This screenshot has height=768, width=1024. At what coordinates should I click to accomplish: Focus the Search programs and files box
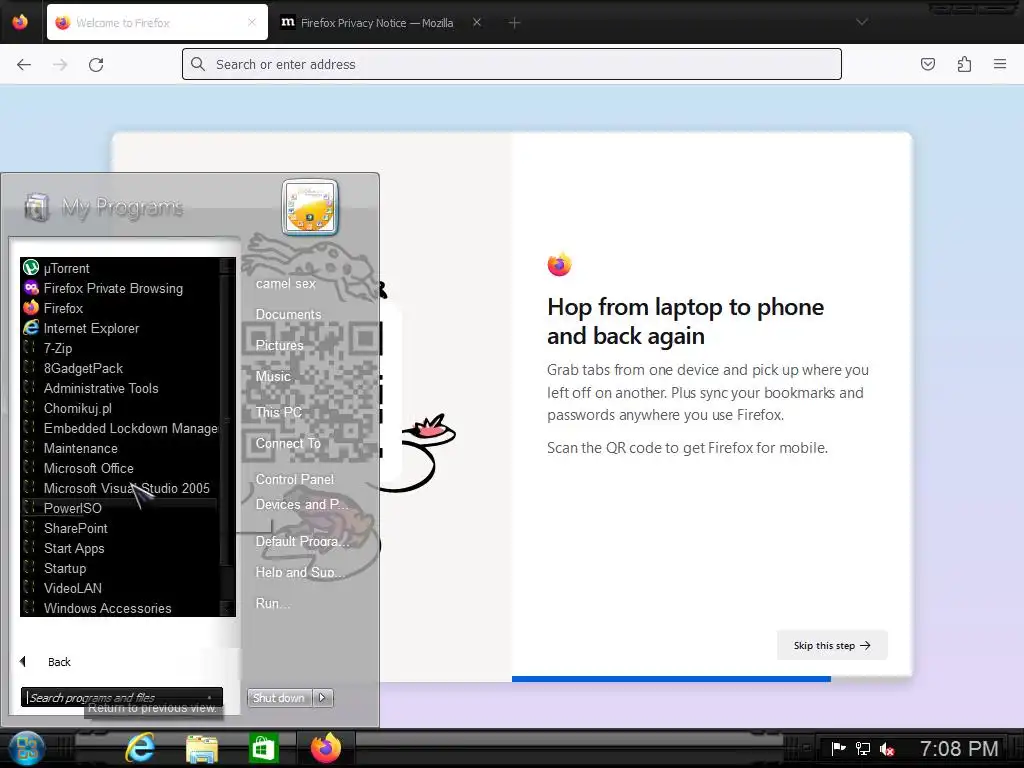point(121,697)
